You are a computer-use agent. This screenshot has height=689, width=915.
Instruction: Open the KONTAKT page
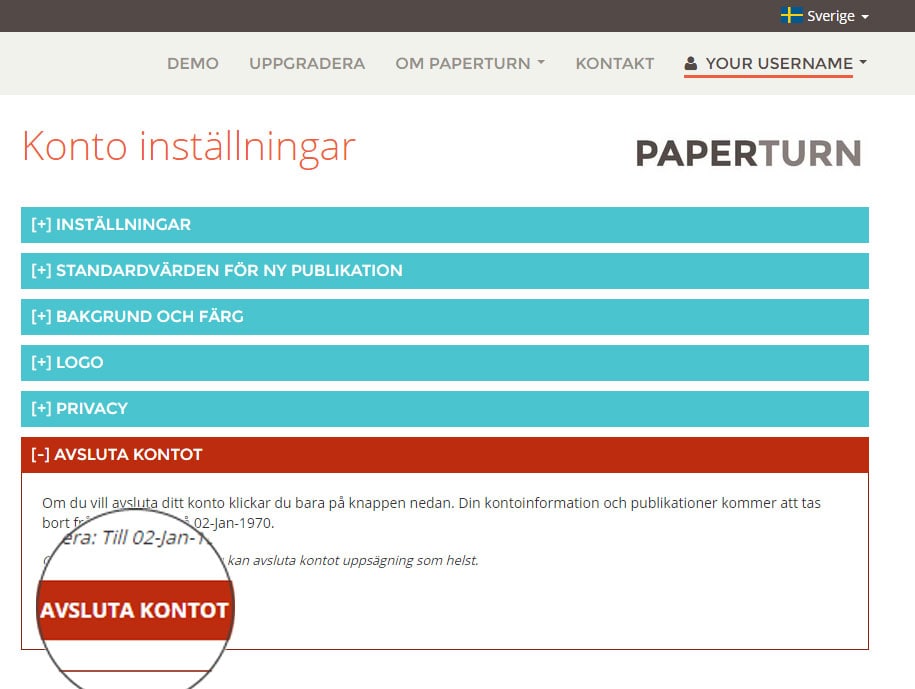coord(614,63)
